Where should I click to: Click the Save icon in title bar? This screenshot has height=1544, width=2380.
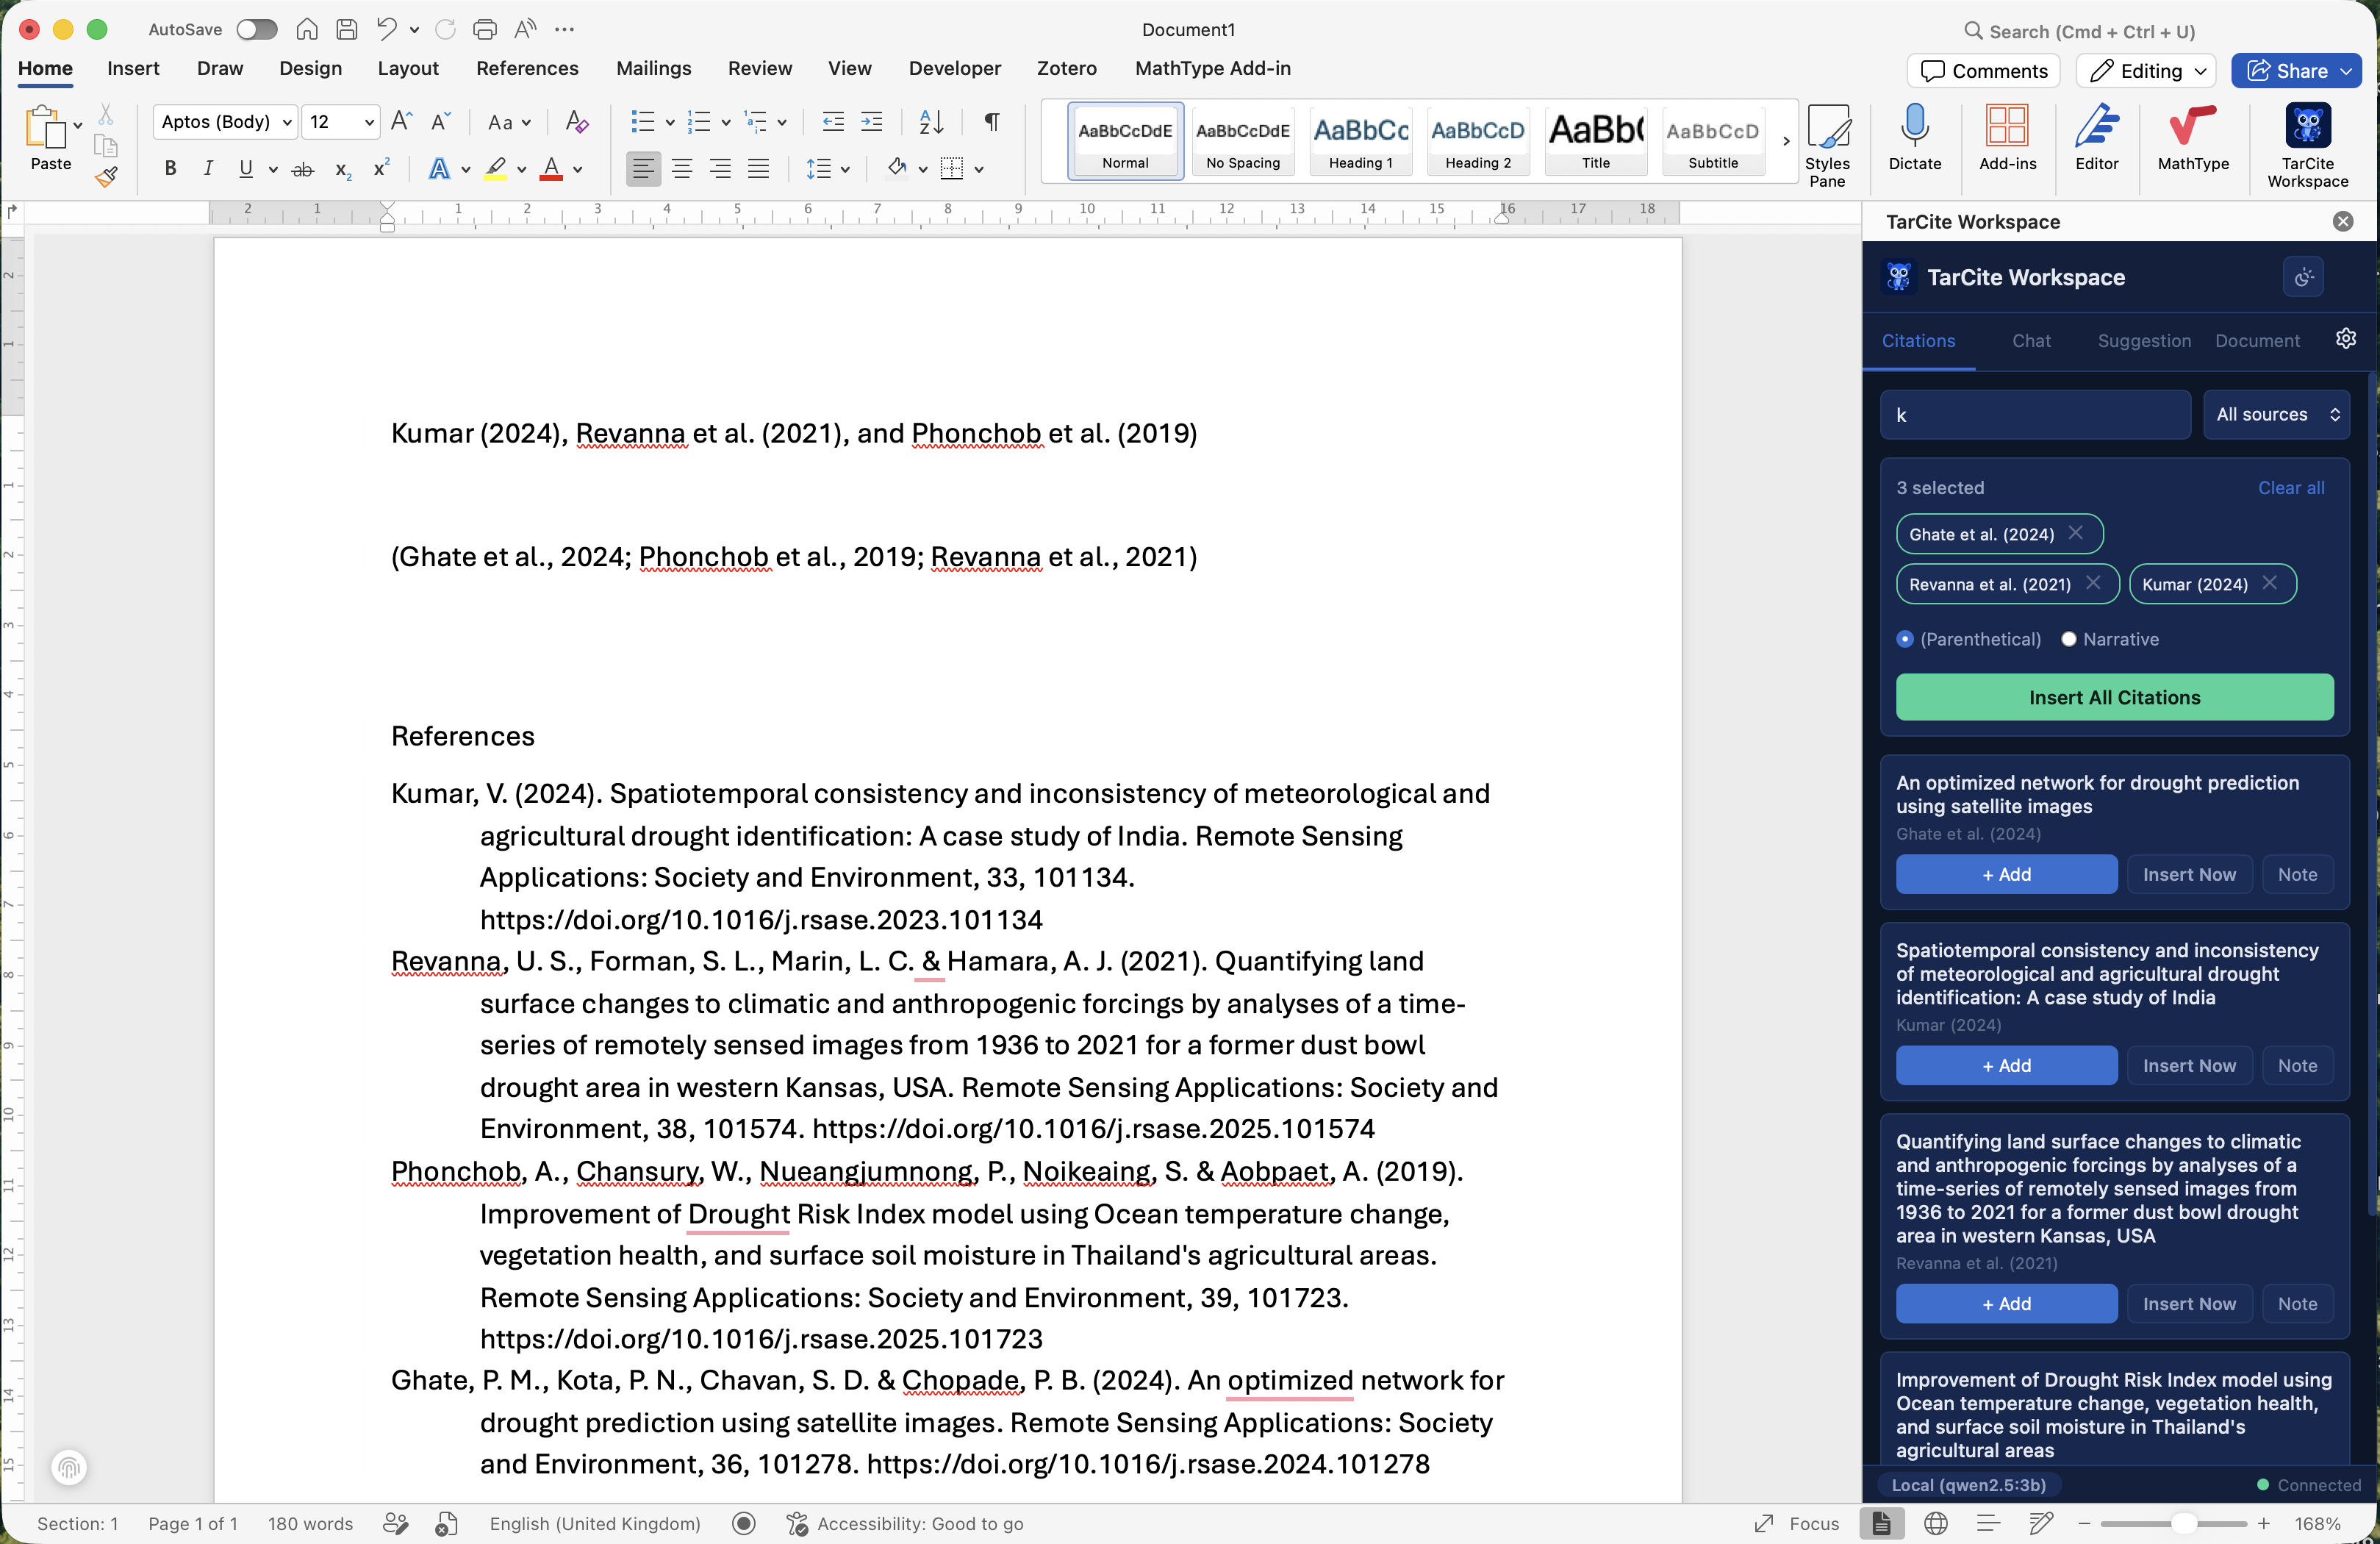click(x=346, y=29)
